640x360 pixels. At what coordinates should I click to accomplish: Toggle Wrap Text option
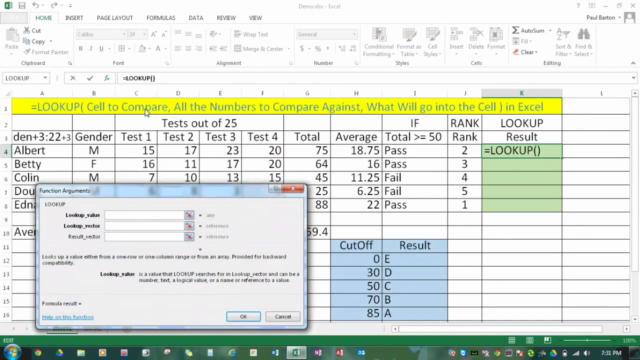tap(251, 34)
